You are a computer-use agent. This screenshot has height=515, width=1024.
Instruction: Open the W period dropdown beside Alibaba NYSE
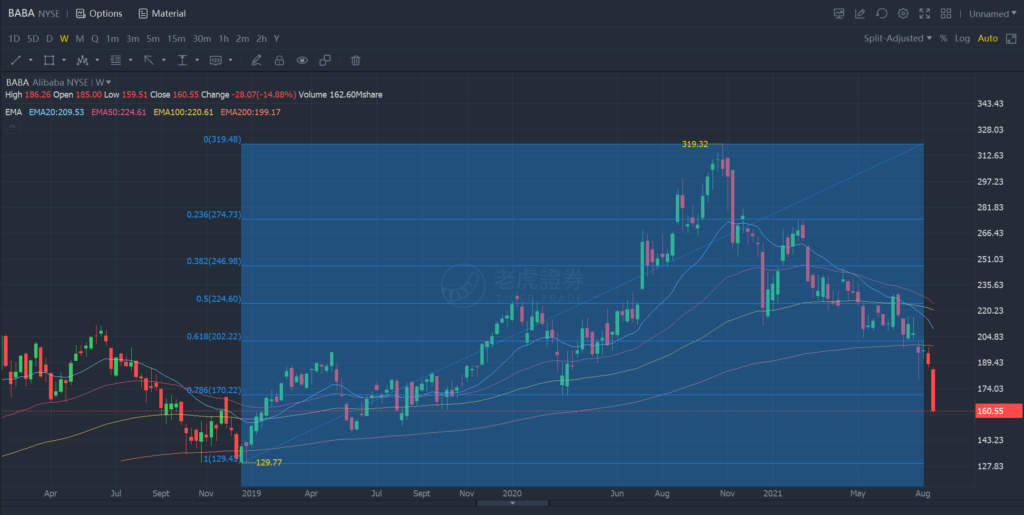103,82
